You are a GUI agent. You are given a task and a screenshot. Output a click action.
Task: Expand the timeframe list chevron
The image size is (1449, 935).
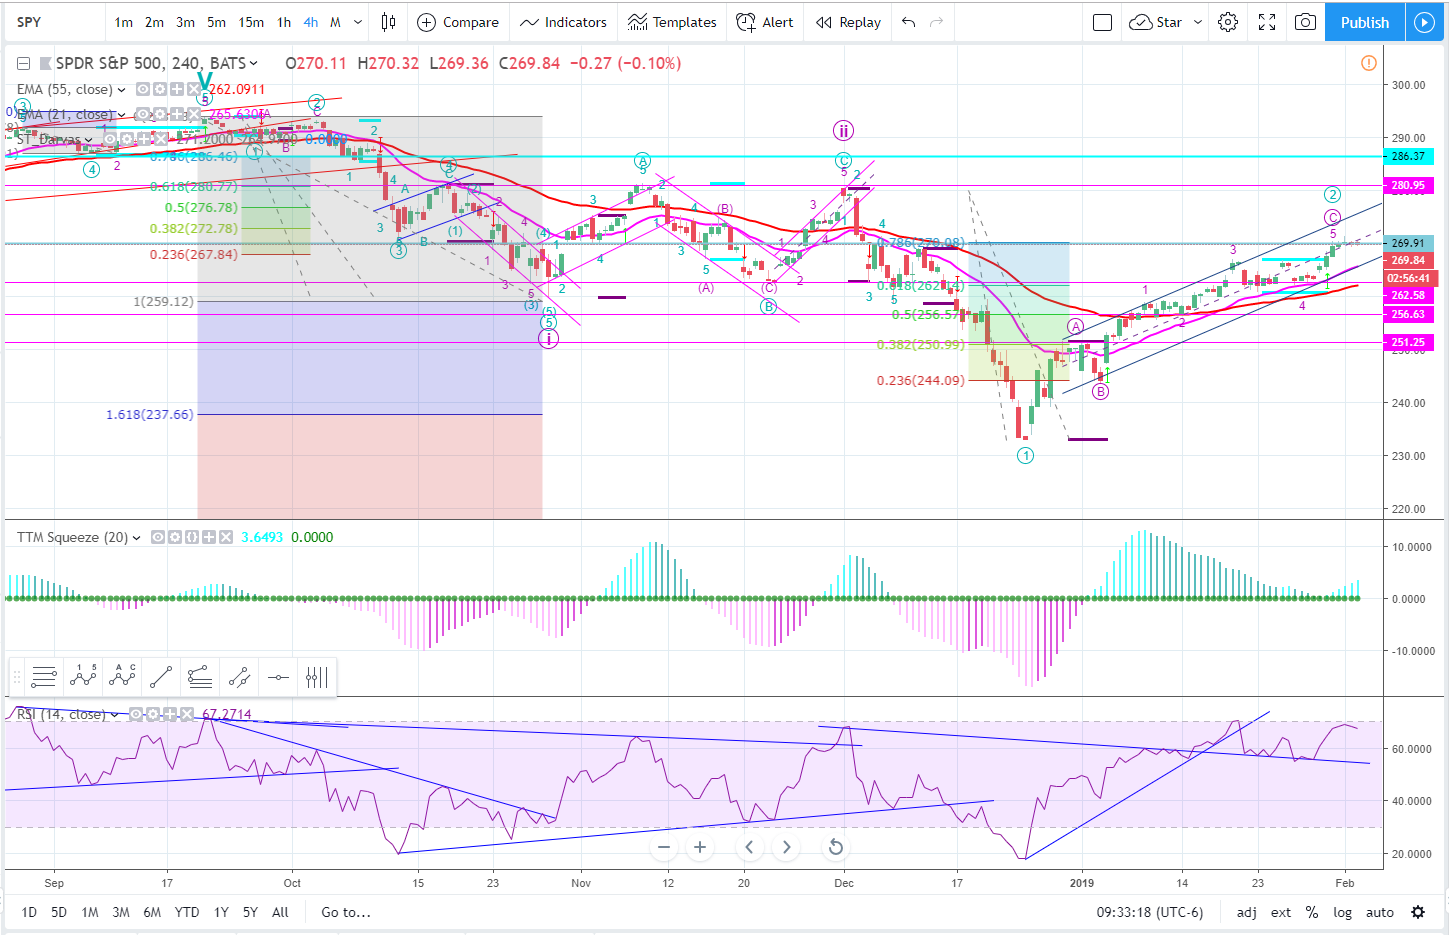(358, 22)
